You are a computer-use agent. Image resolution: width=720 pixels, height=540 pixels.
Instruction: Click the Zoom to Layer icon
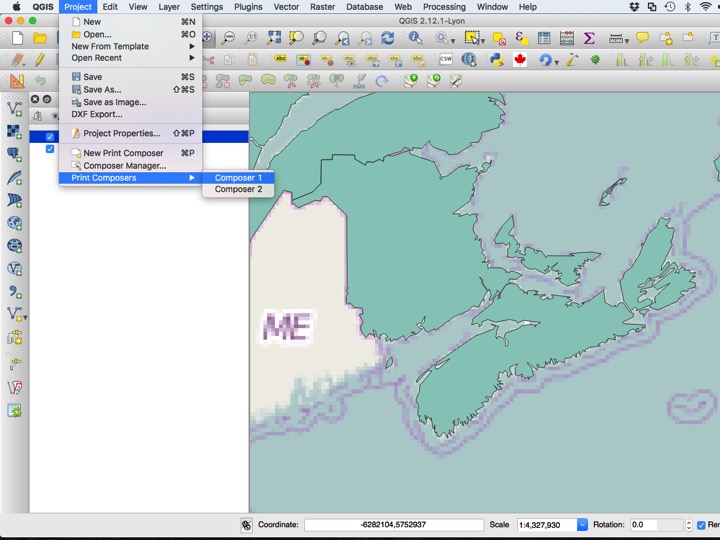coord(319,38)
